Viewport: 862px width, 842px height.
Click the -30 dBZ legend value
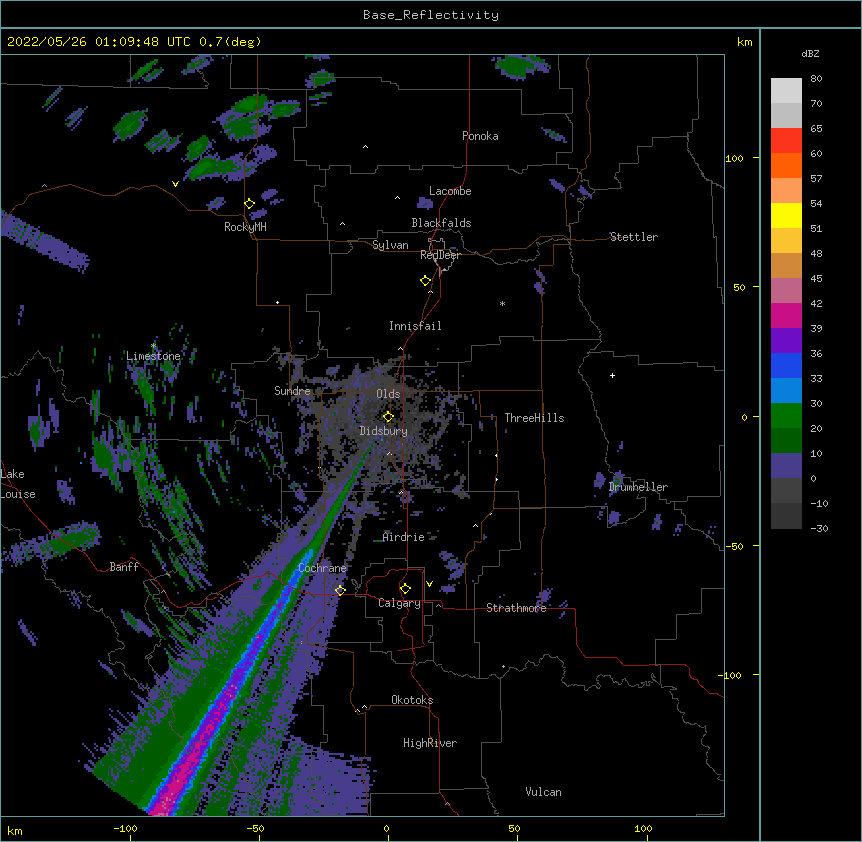click(x=819, y=529)
